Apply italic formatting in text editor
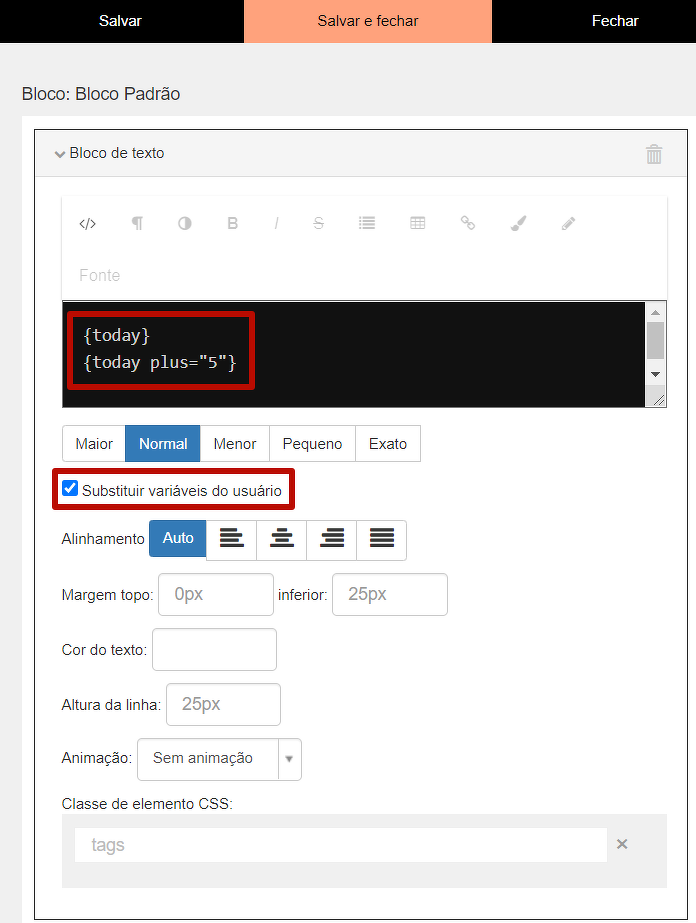 point(276,224)
